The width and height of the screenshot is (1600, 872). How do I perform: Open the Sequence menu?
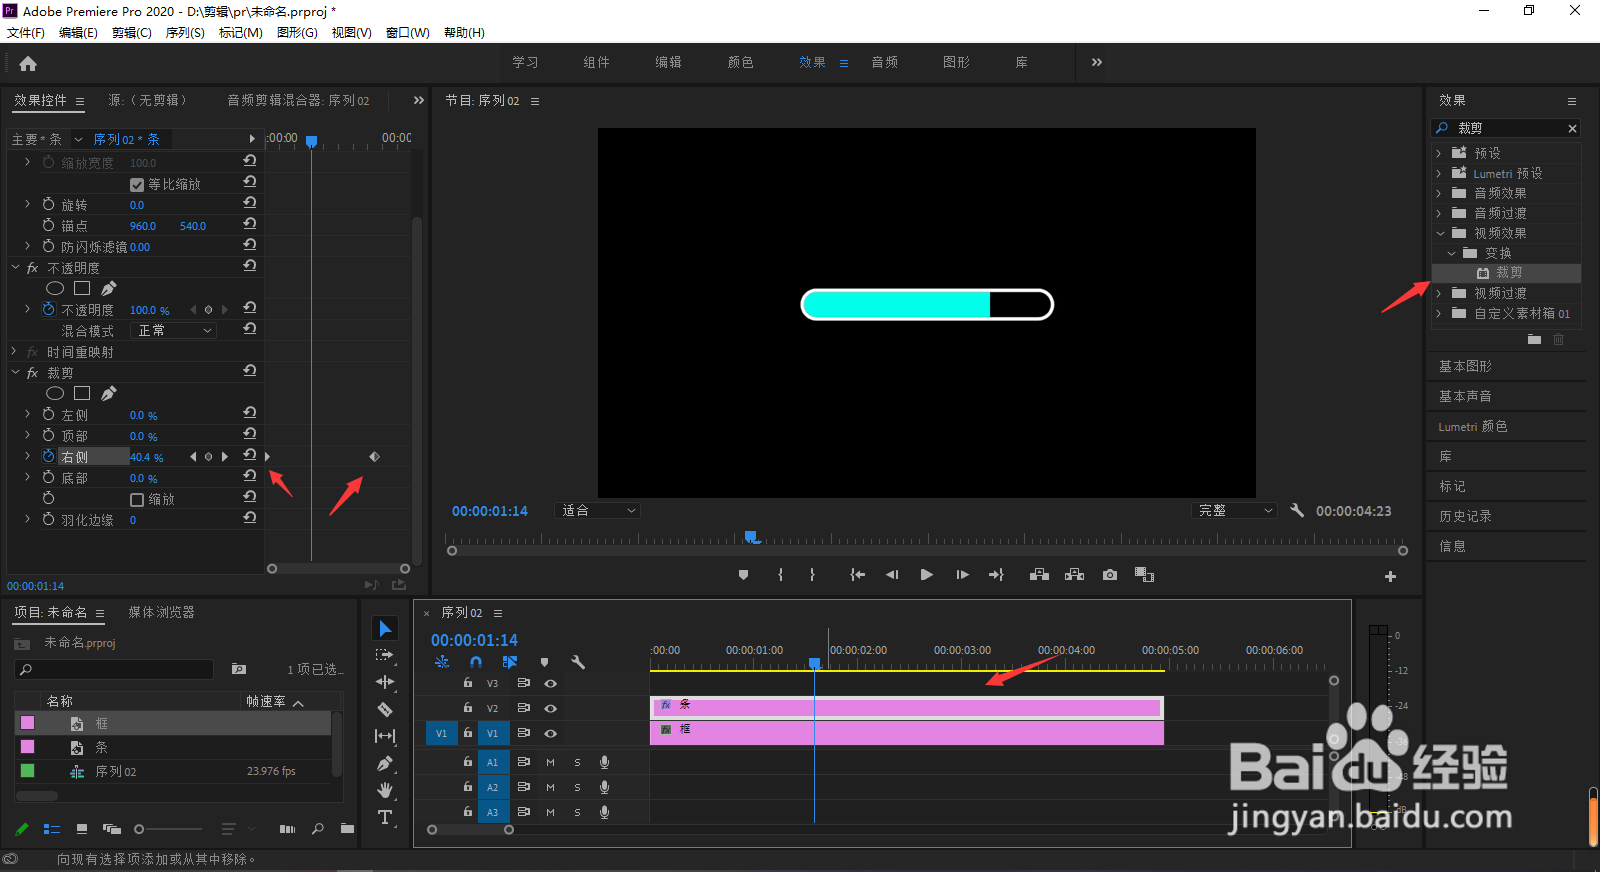pos(185,33)
